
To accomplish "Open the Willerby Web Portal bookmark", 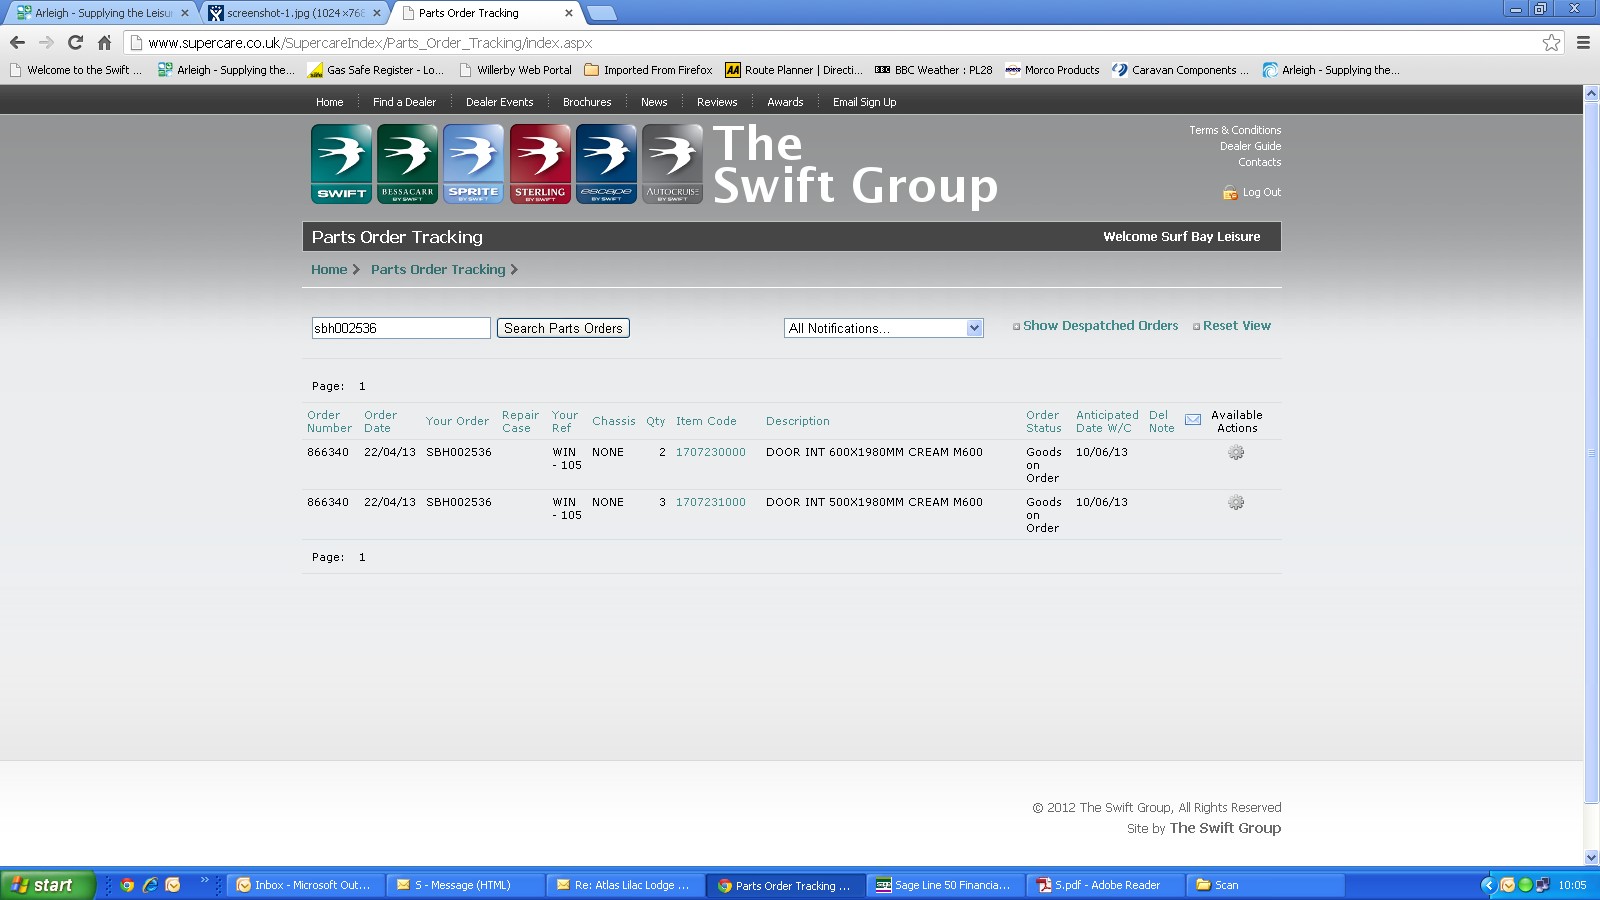I will coord(515,70).
